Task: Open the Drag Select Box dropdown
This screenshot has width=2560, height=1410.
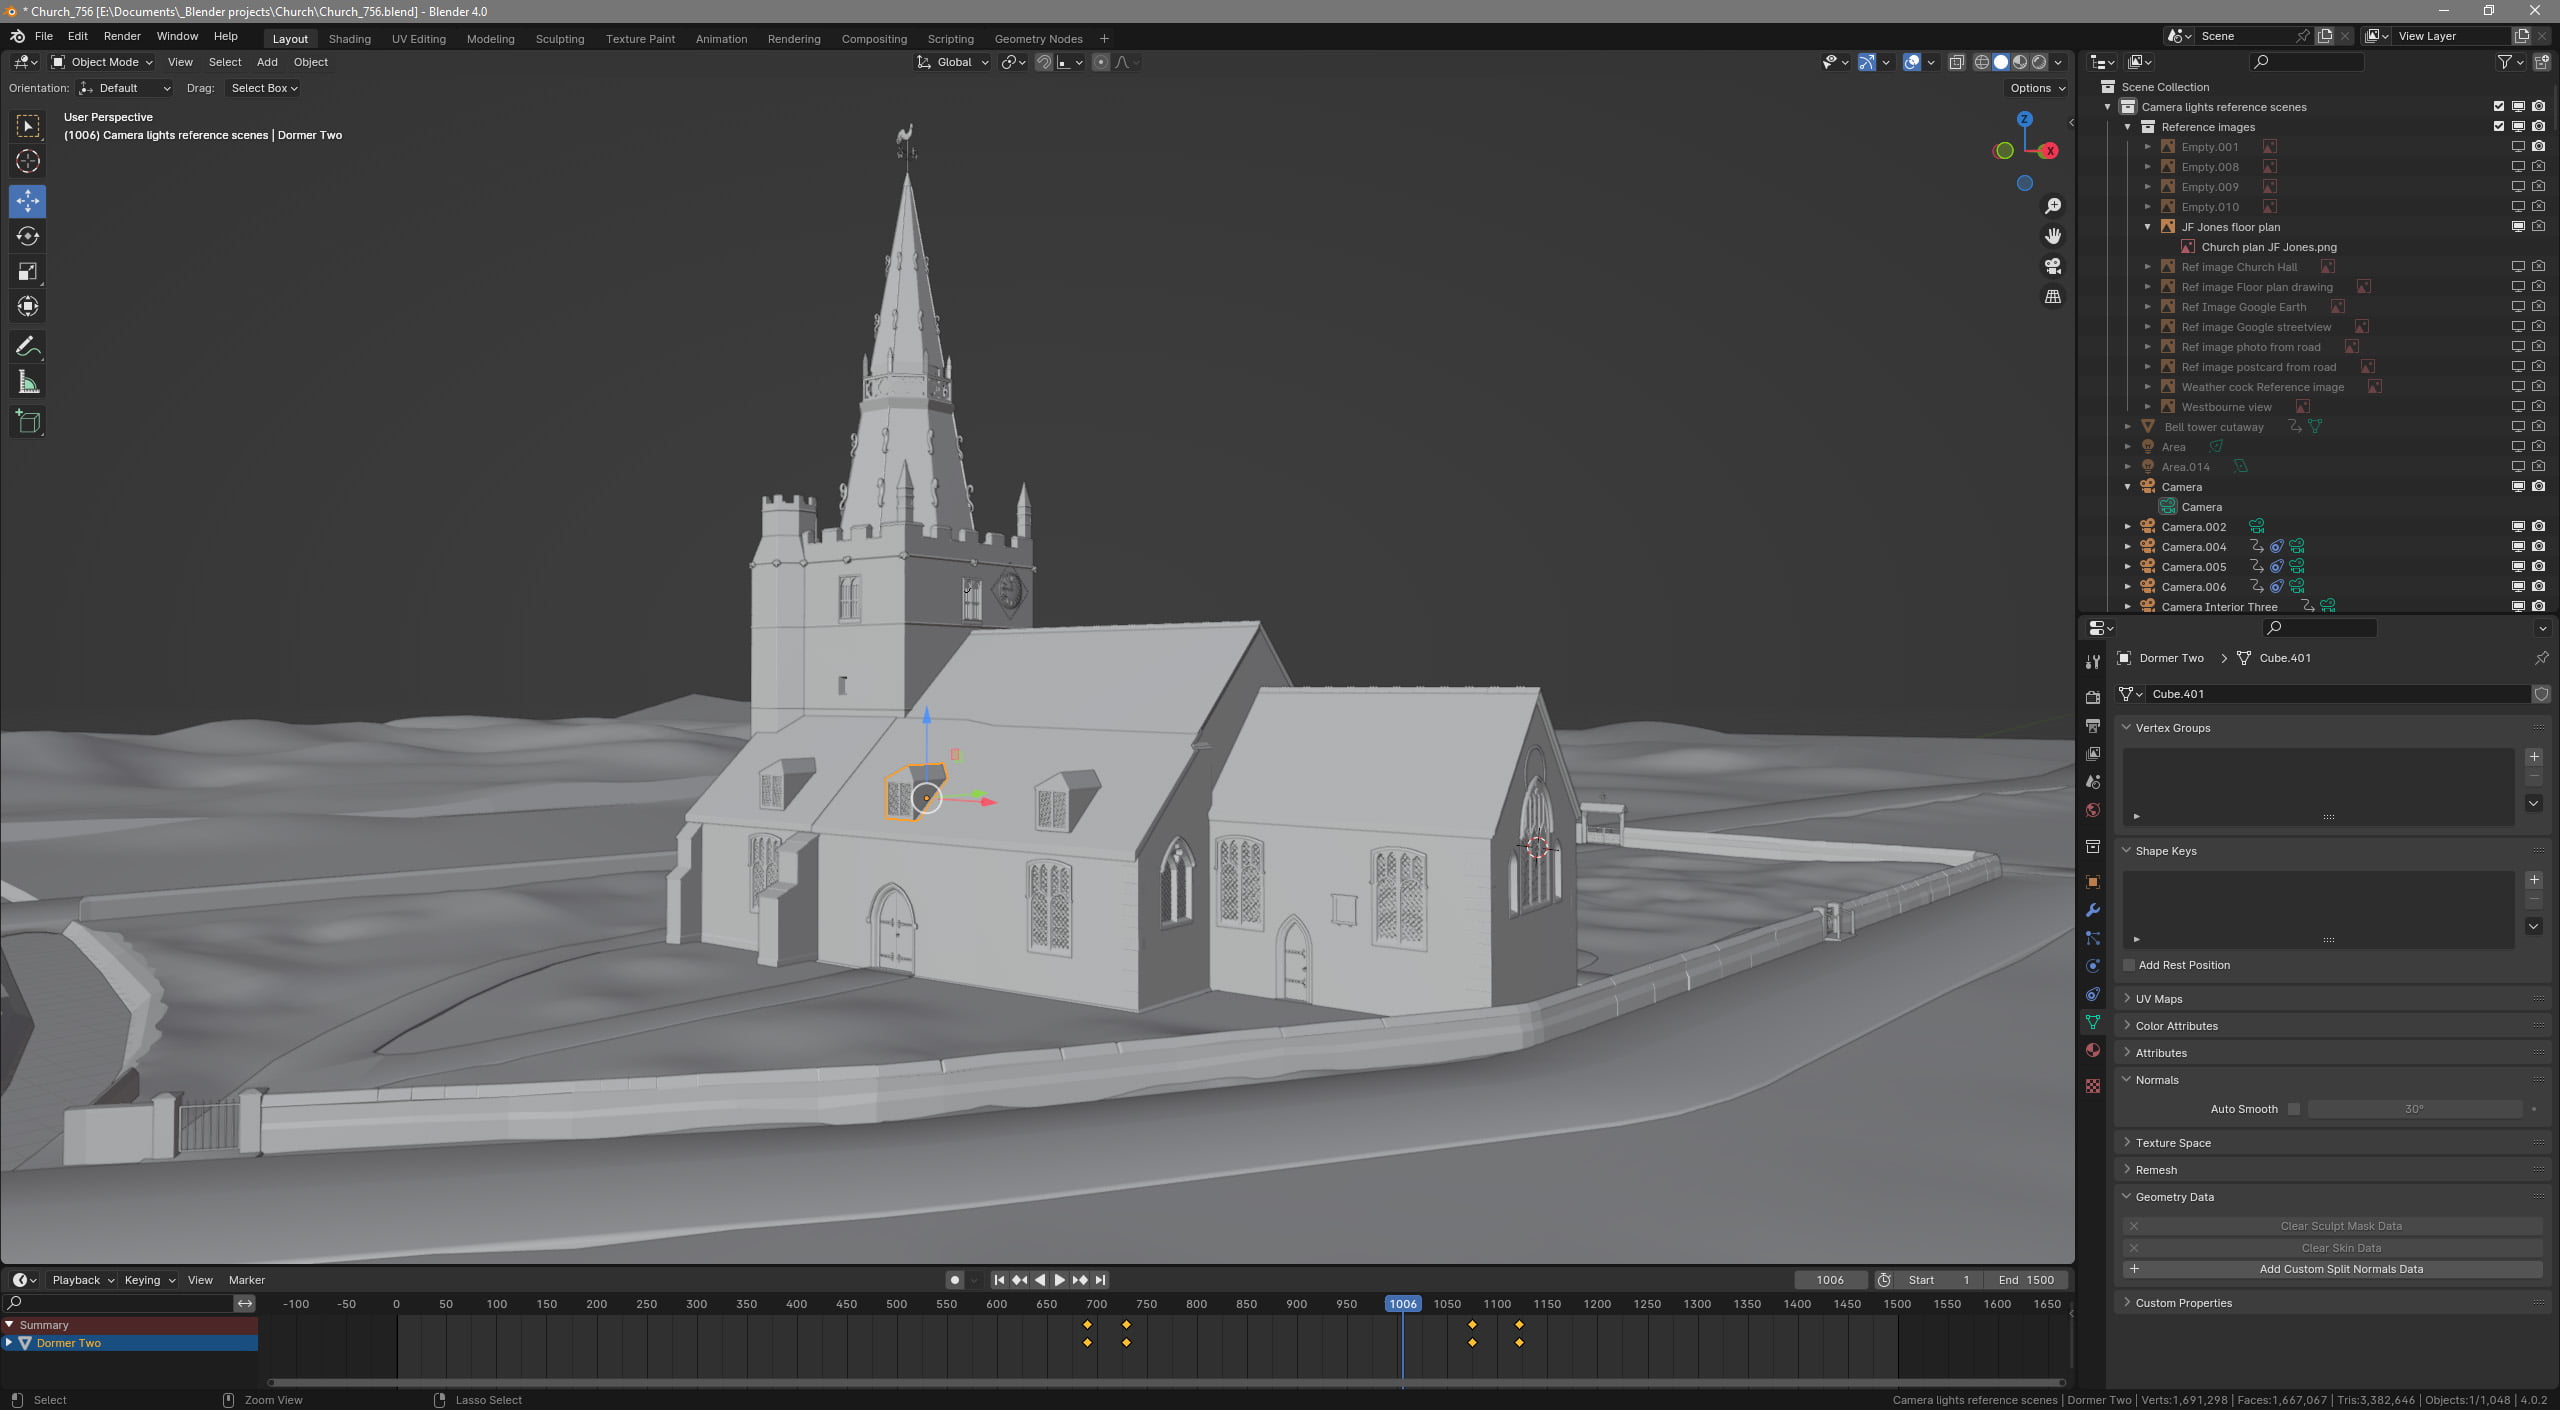Action: [264, 88]
